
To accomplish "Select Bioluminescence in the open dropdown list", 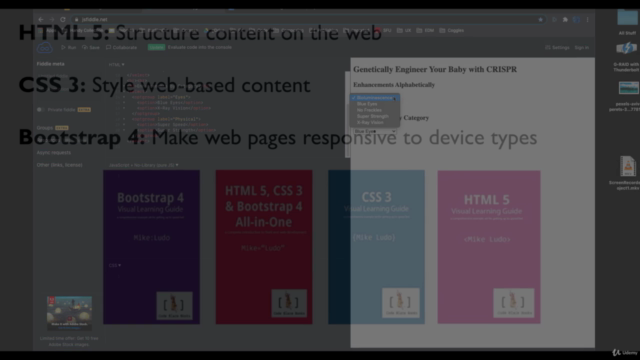I will pyautogui.click(x=375, y=98).
